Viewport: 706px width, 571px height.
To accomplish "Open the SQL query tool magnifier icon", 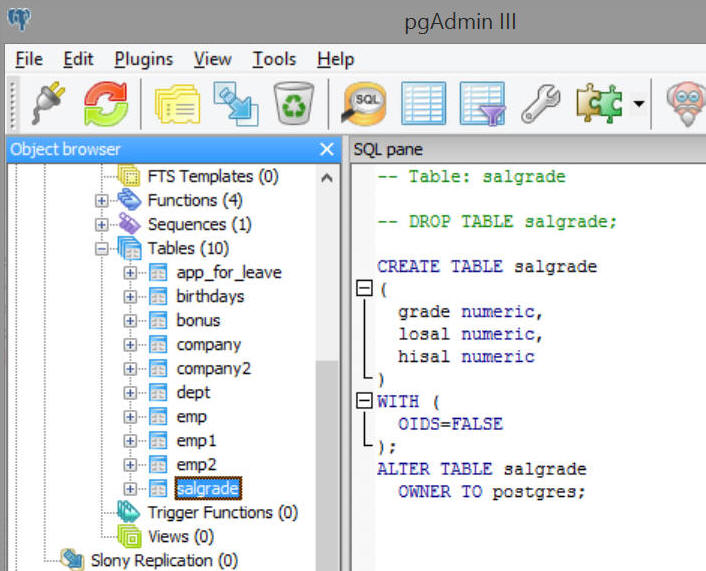I will pos(365,102).
